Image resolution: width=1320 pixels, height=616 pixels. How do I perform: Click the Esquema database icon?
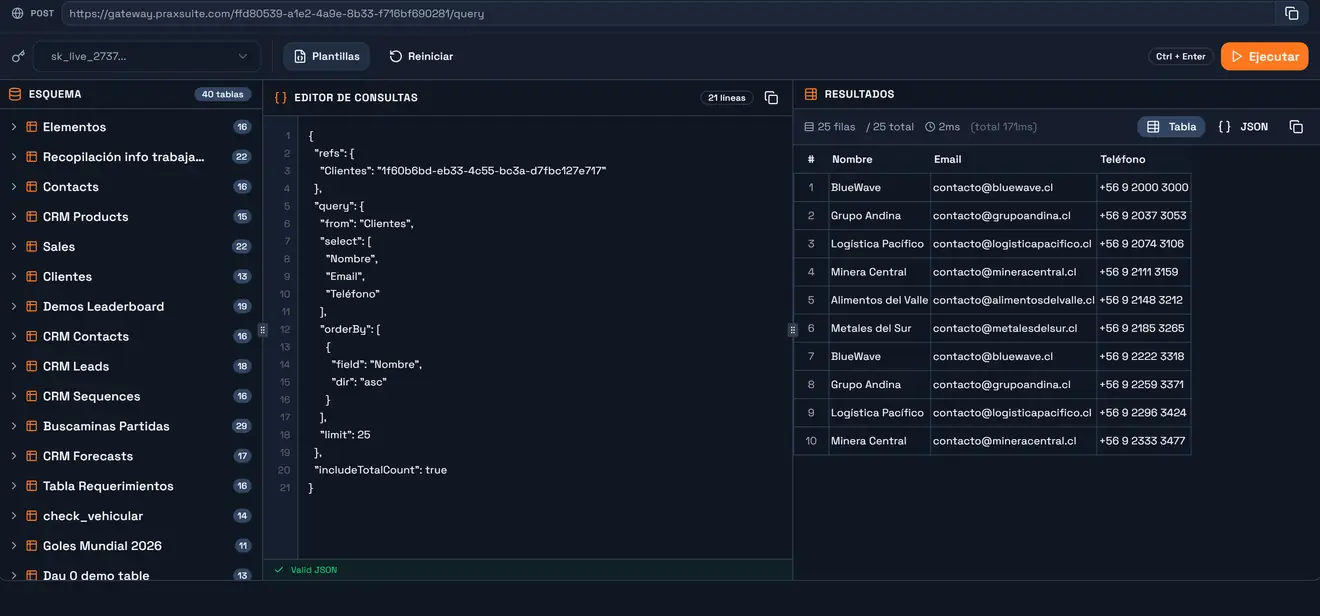point(15,94)
